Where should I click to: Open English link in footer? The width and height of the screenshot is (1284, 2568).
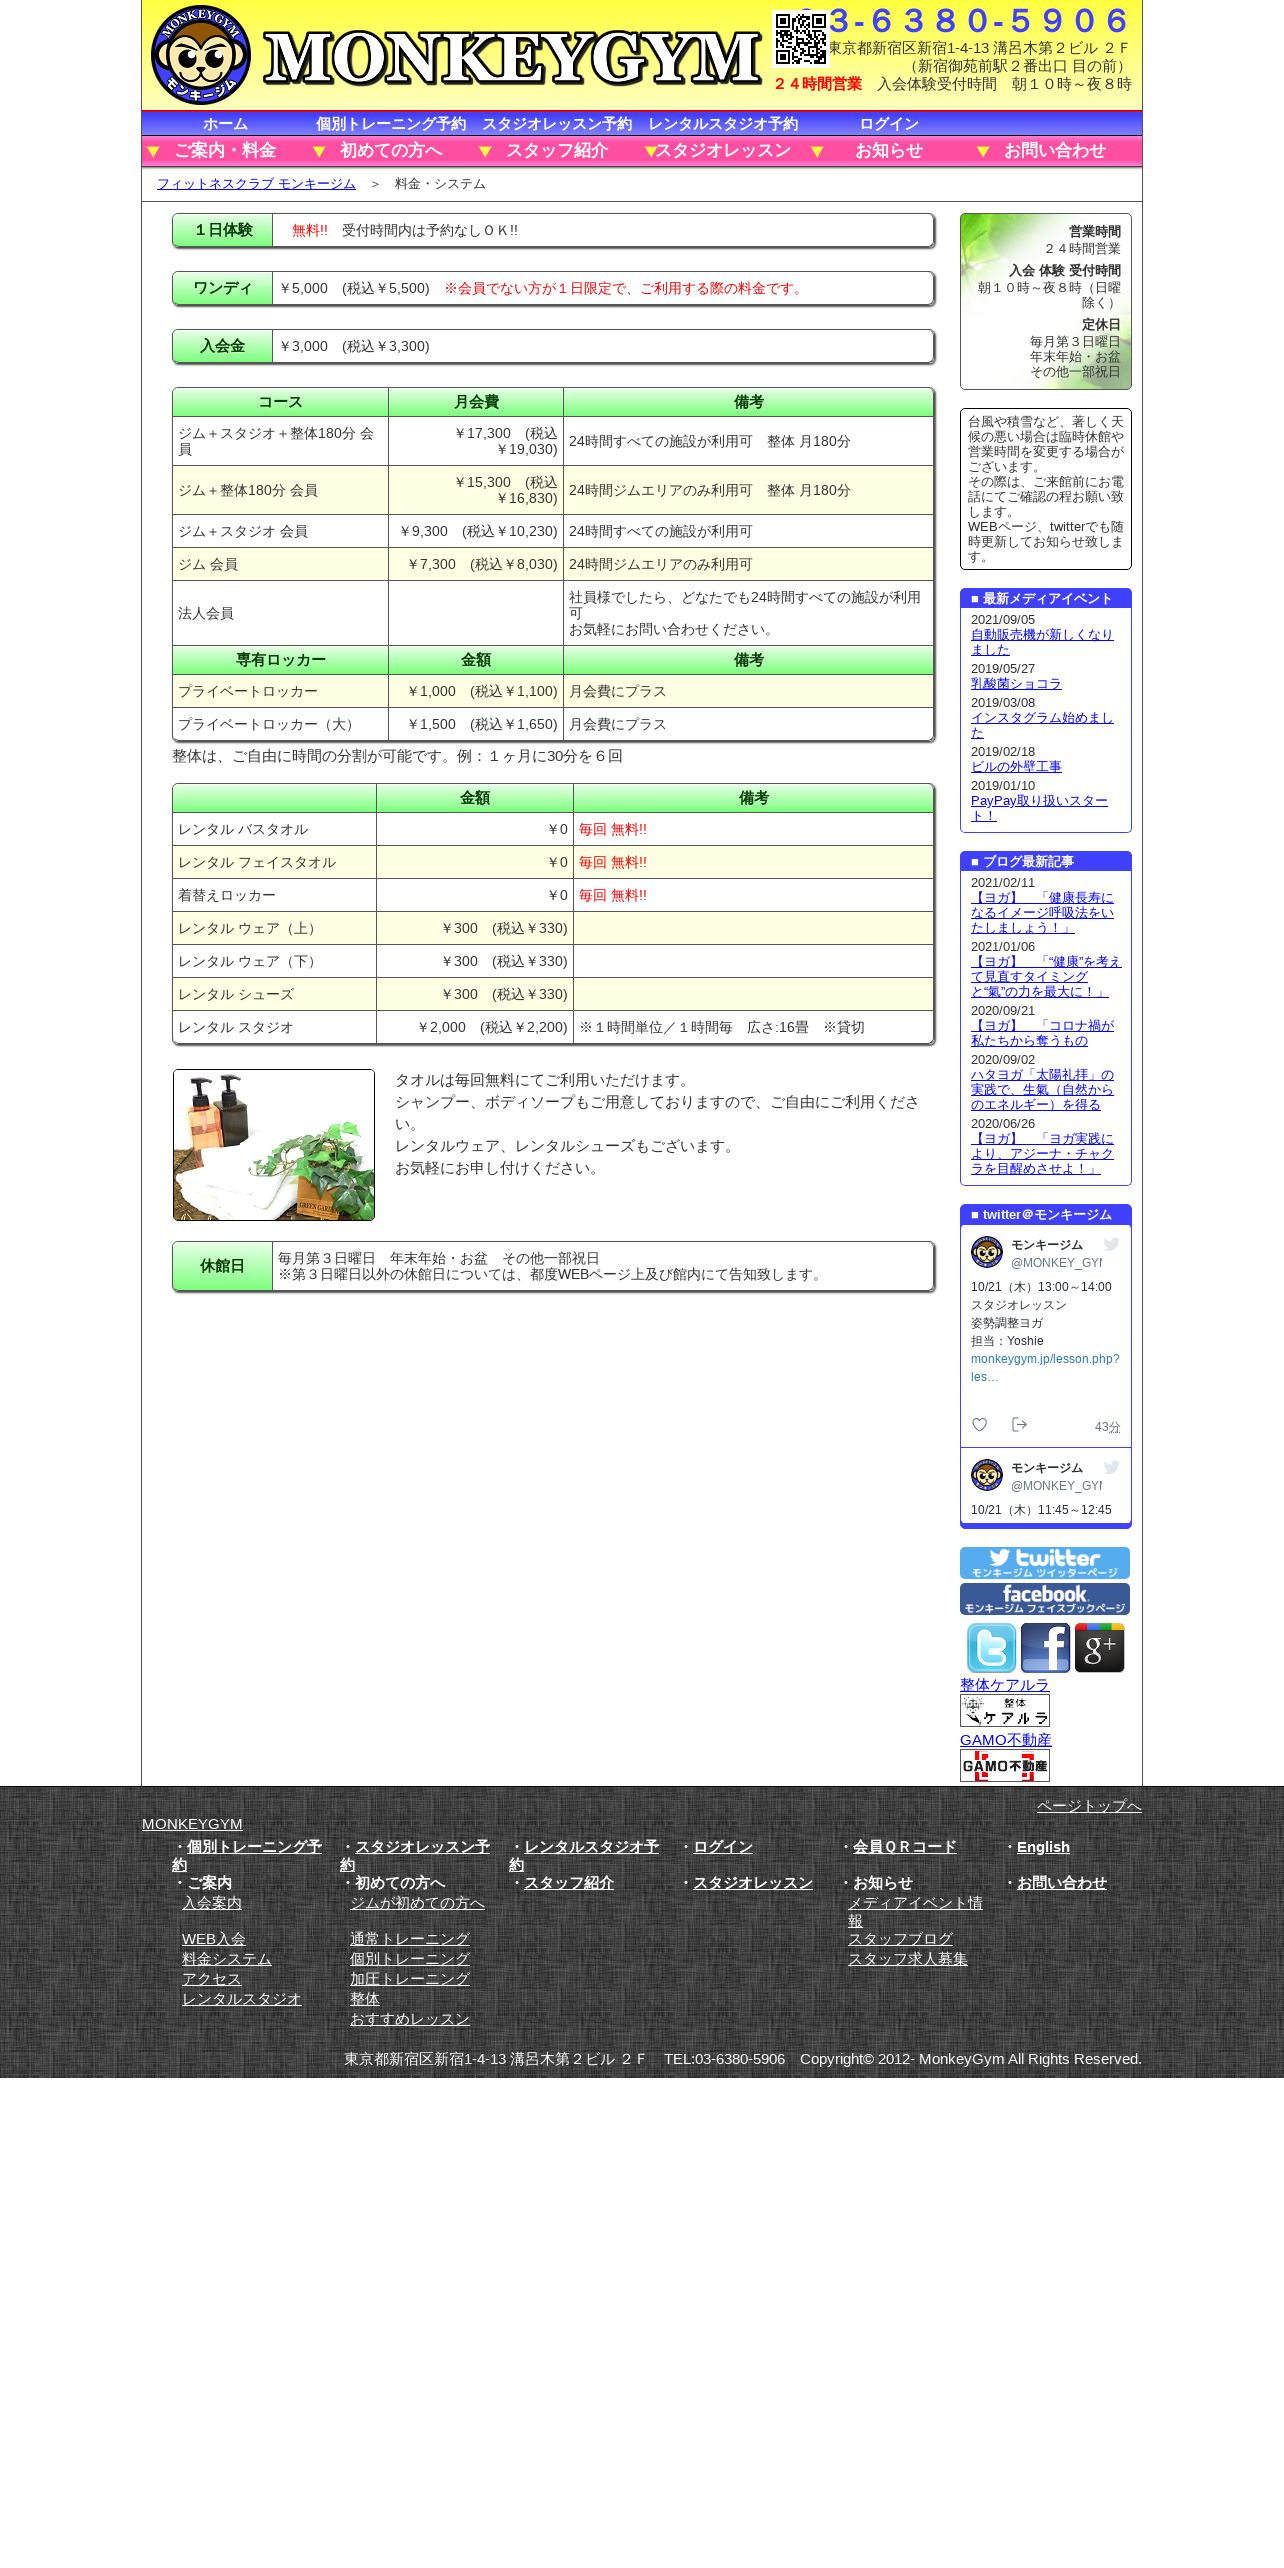(1043, 1847)
